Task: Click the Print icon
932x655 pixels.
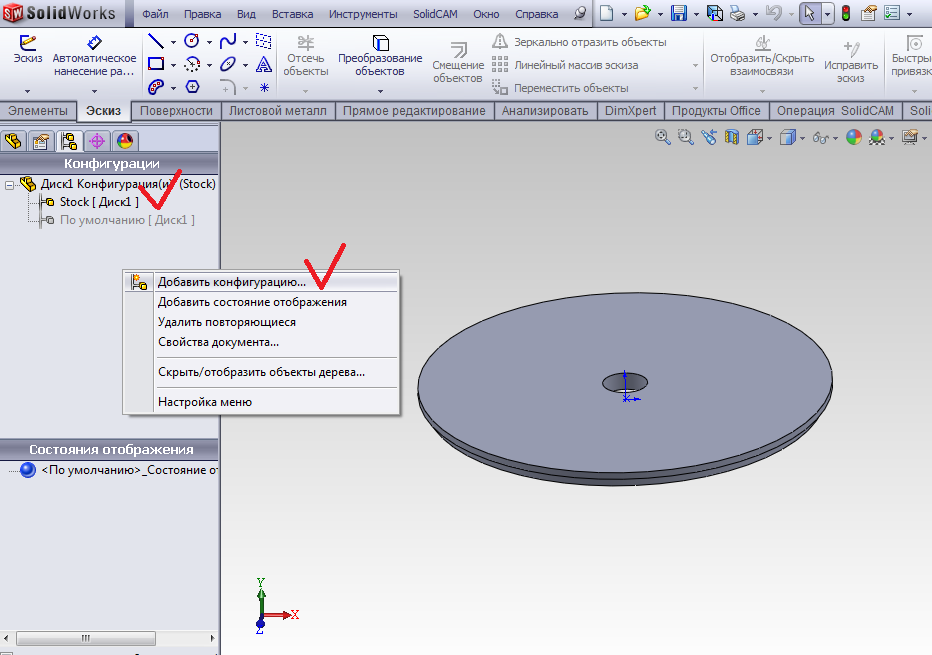Action: pos(738,13)
